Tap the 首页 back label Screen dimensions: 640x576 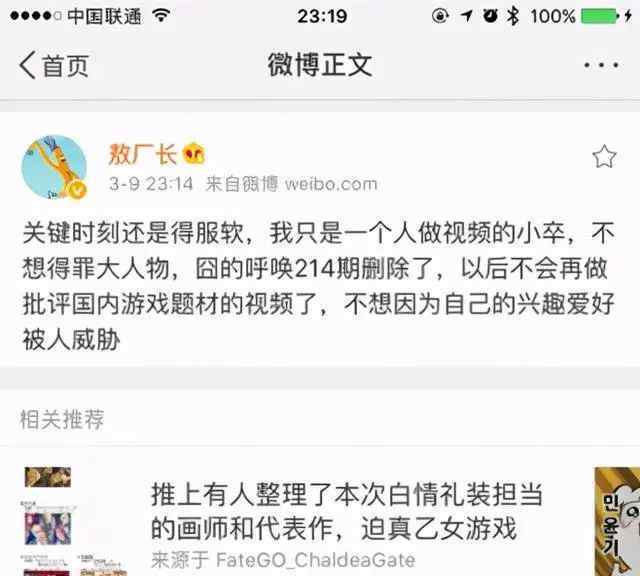[66, 65]
